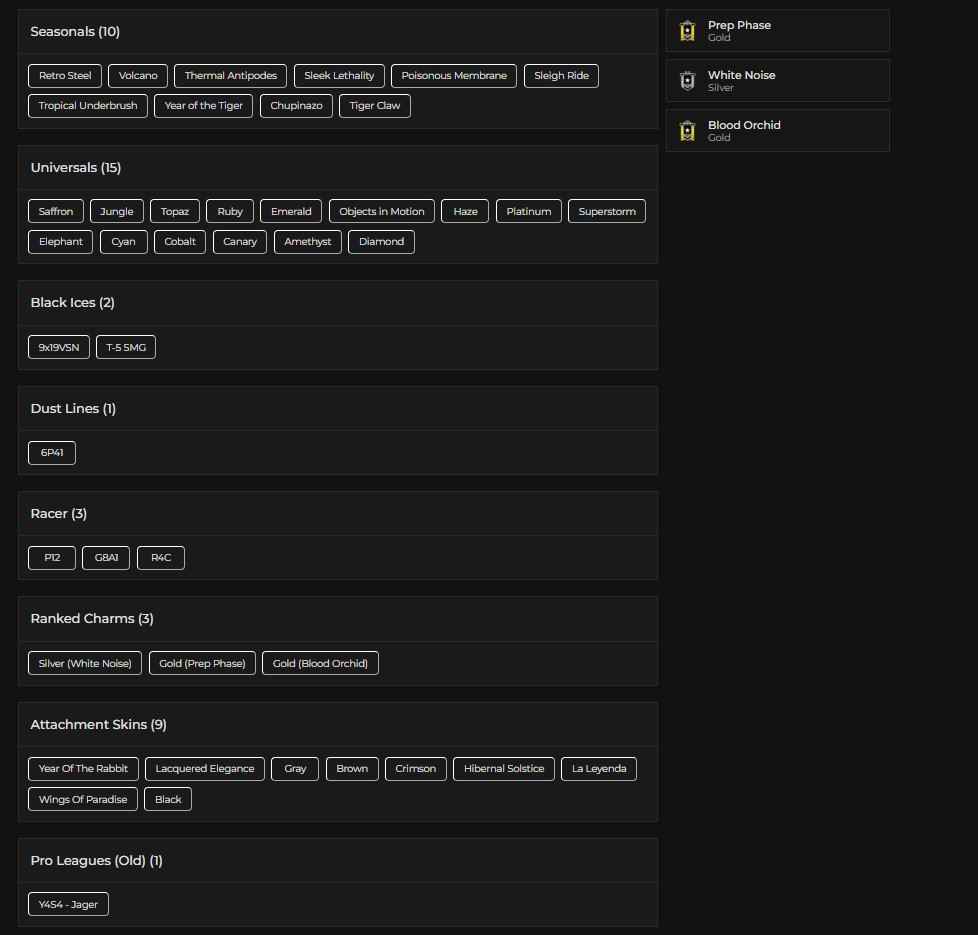Expand the Universals (15) section header
Image resolution: width=978 pixels, height=935 pixels.
75,167
